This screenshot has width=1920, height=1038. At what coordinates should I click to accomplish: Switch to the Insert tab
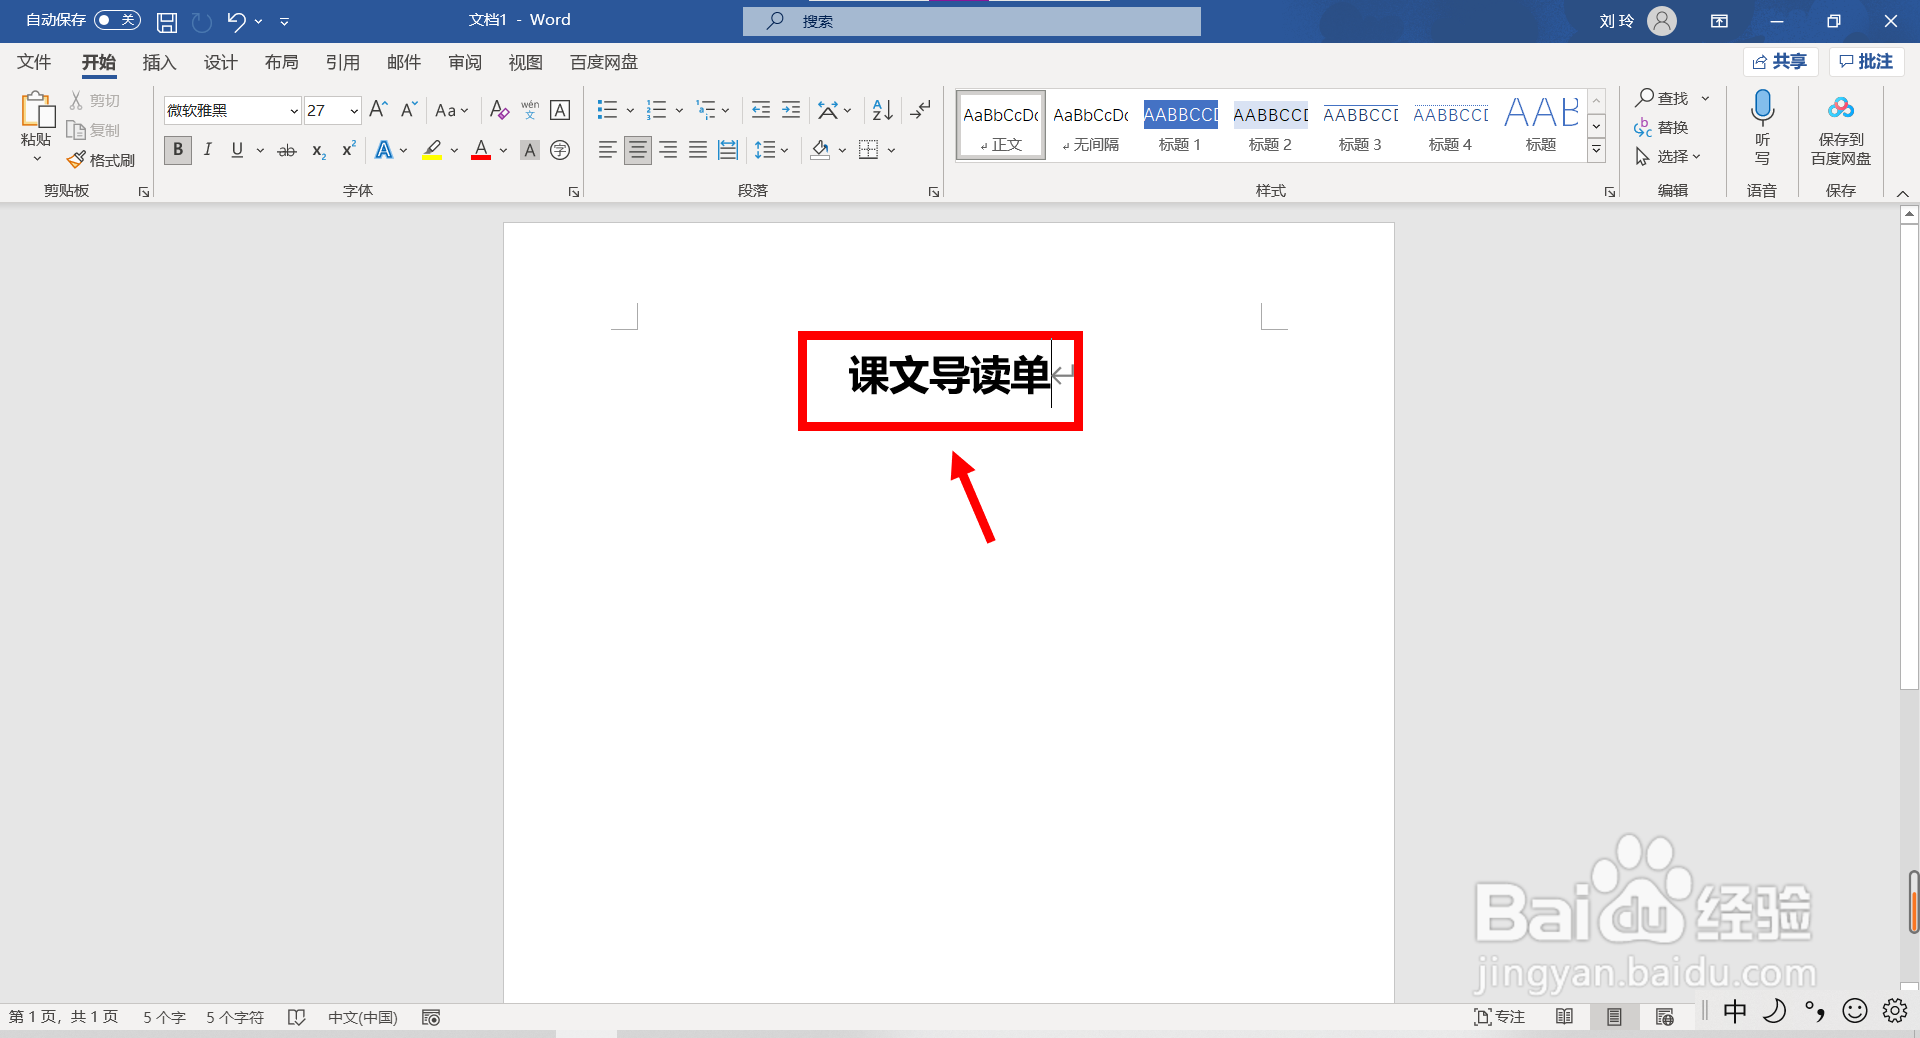pos(159,62)
